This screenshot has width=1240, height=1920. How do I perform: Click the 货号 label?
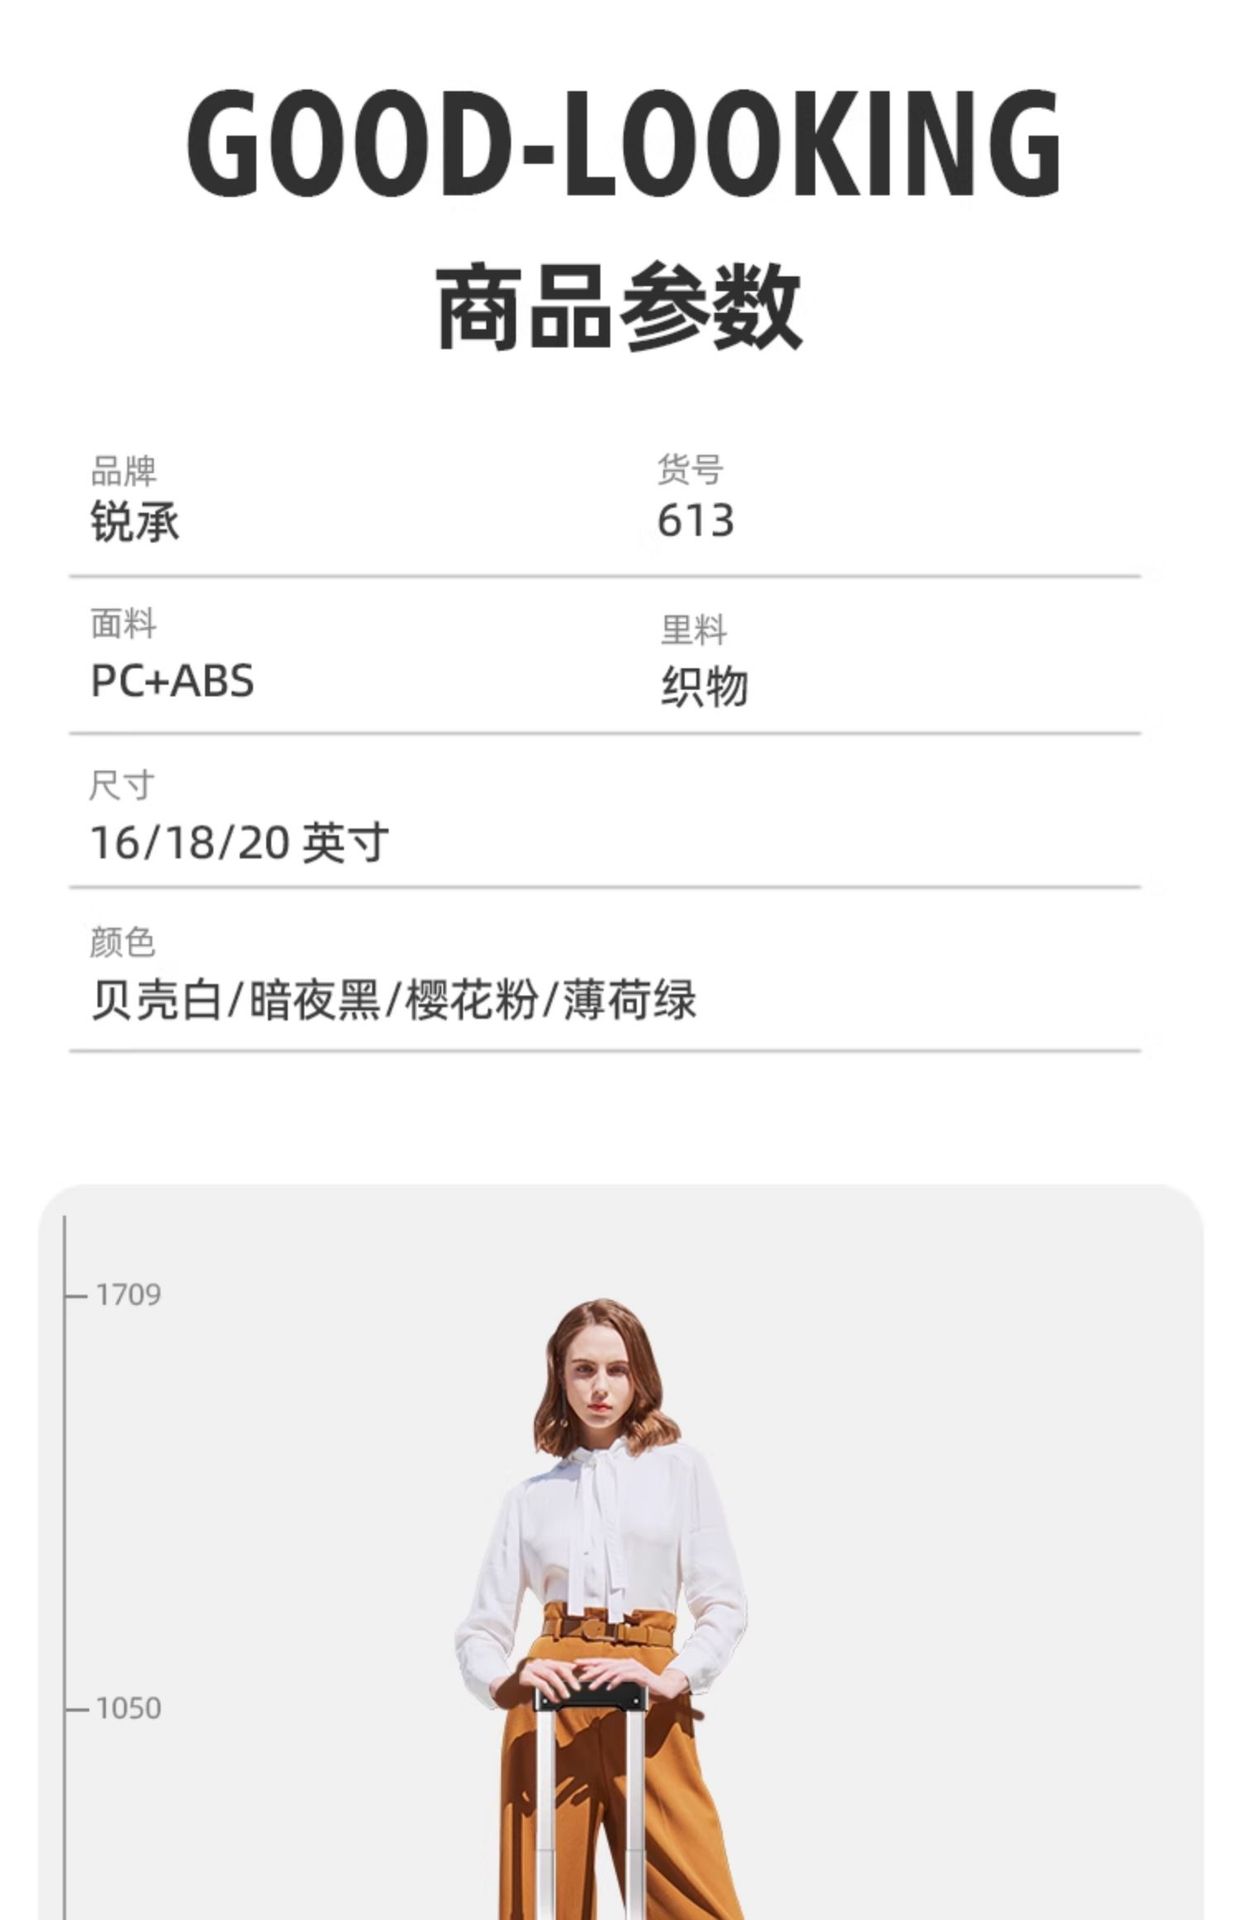(x=690, y=469)
